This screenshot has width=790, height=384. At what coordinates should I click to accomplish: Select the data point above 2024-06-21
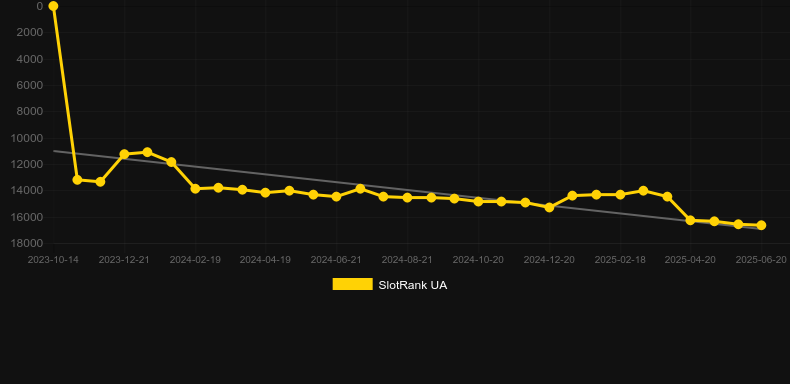[x=337, y=197]
